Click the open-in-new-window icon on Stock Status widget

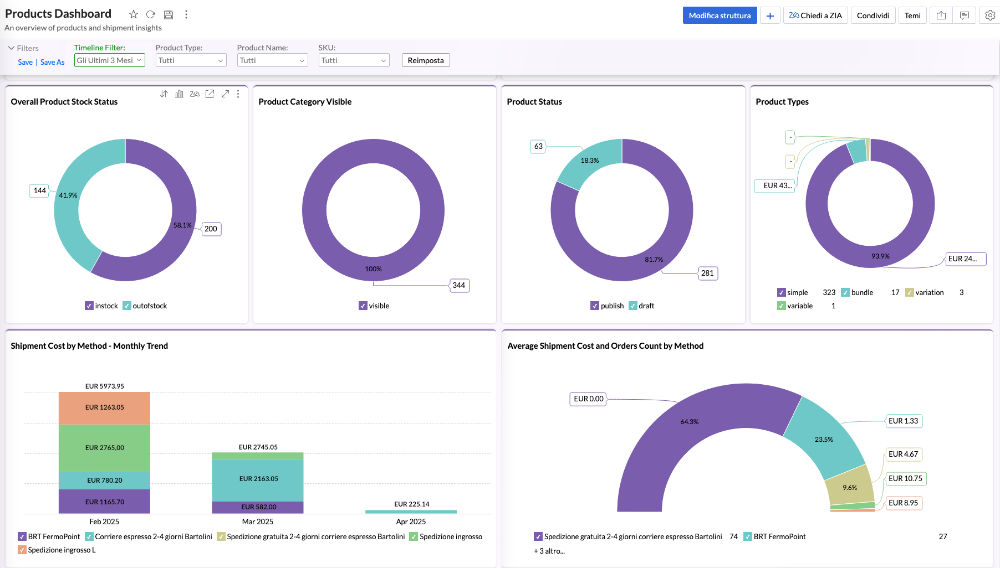(x=210, y=94)
